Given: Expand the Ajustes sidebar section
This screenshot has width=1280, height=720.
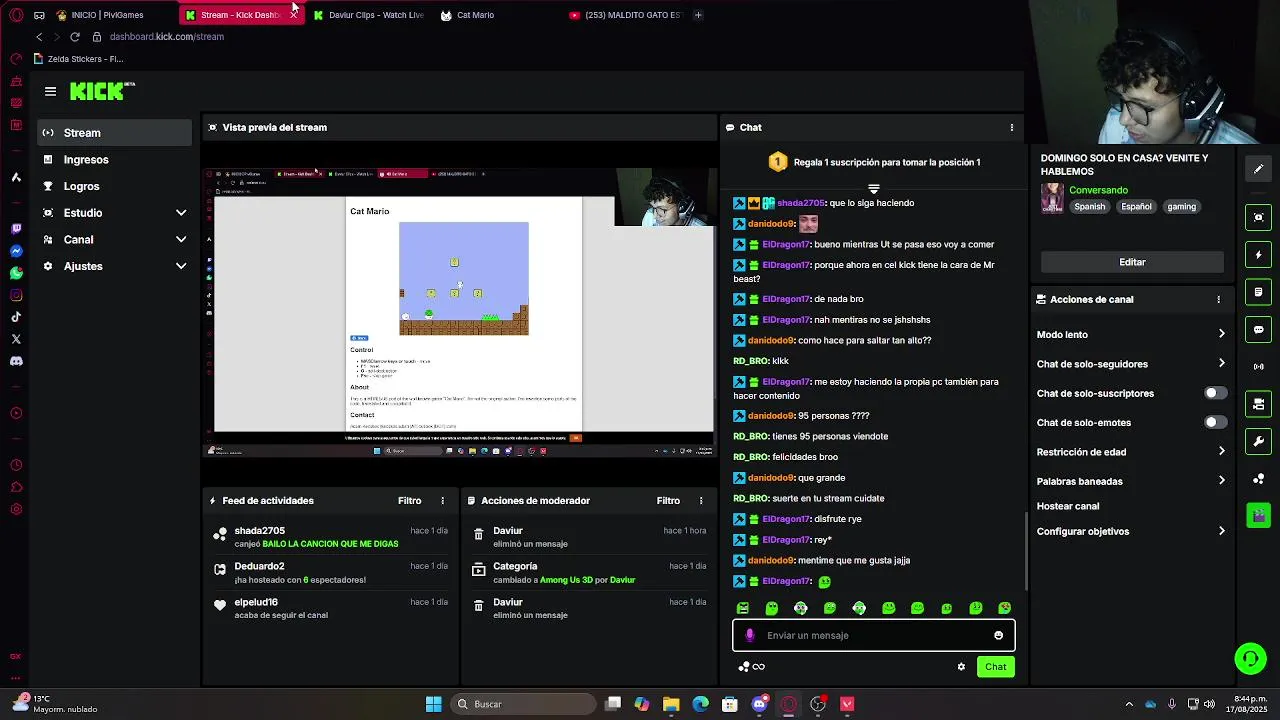Looking at the screenshot, I should [x=115, y=266].
